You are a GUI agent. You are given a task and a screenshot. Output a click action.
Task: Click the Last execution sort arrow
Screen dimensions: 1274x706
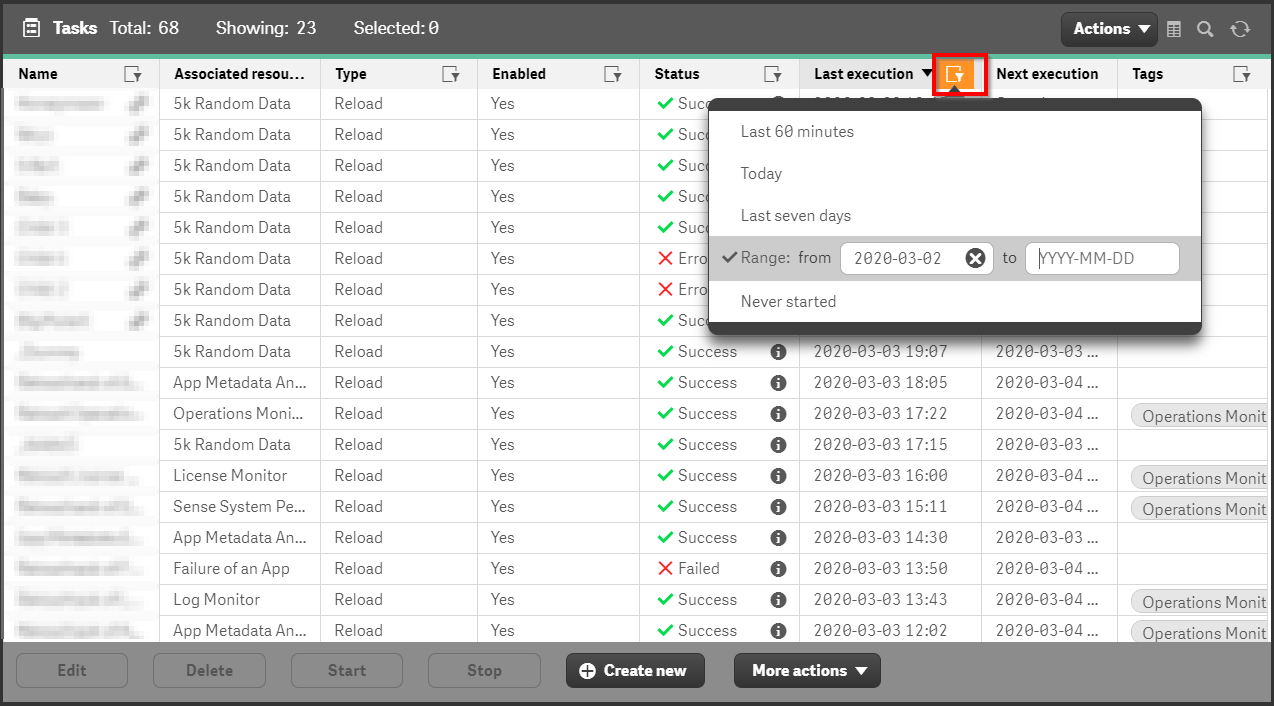pyautogui.click(x=926, y=73)
